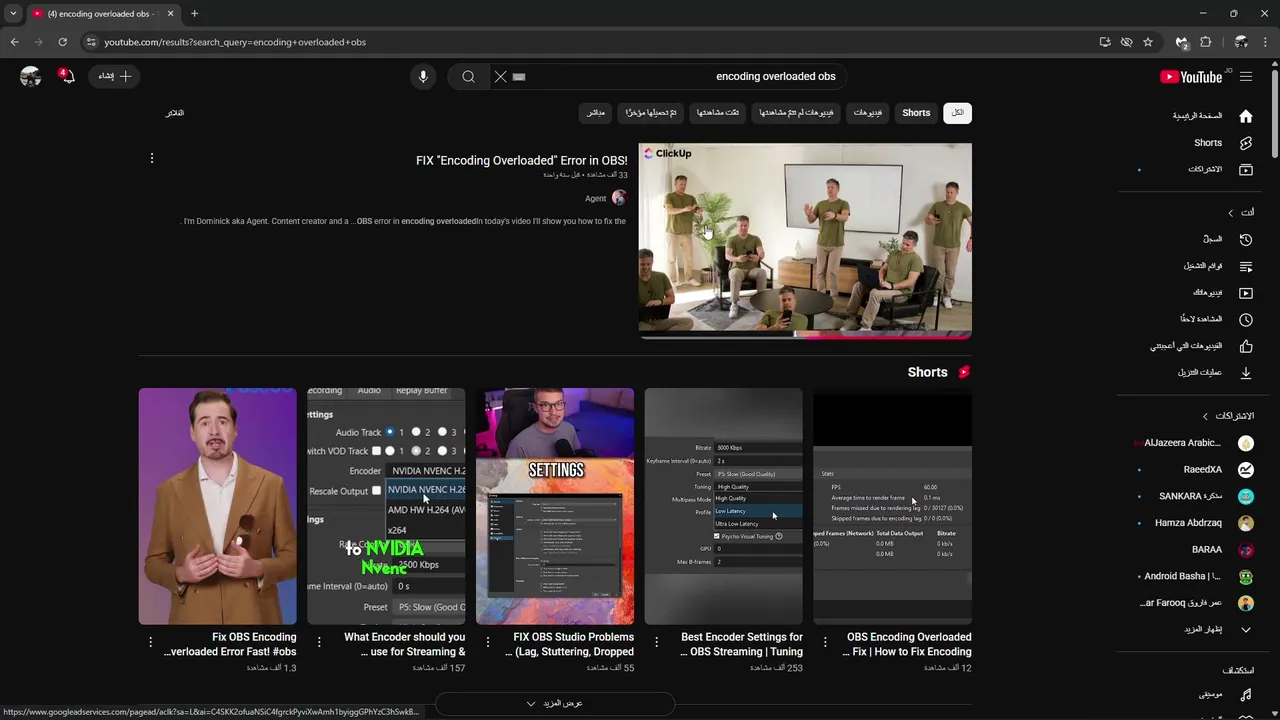1280x720 pixels.
Task: Expand the 'الاشتراكات' section header
Action: (1227, 416)
